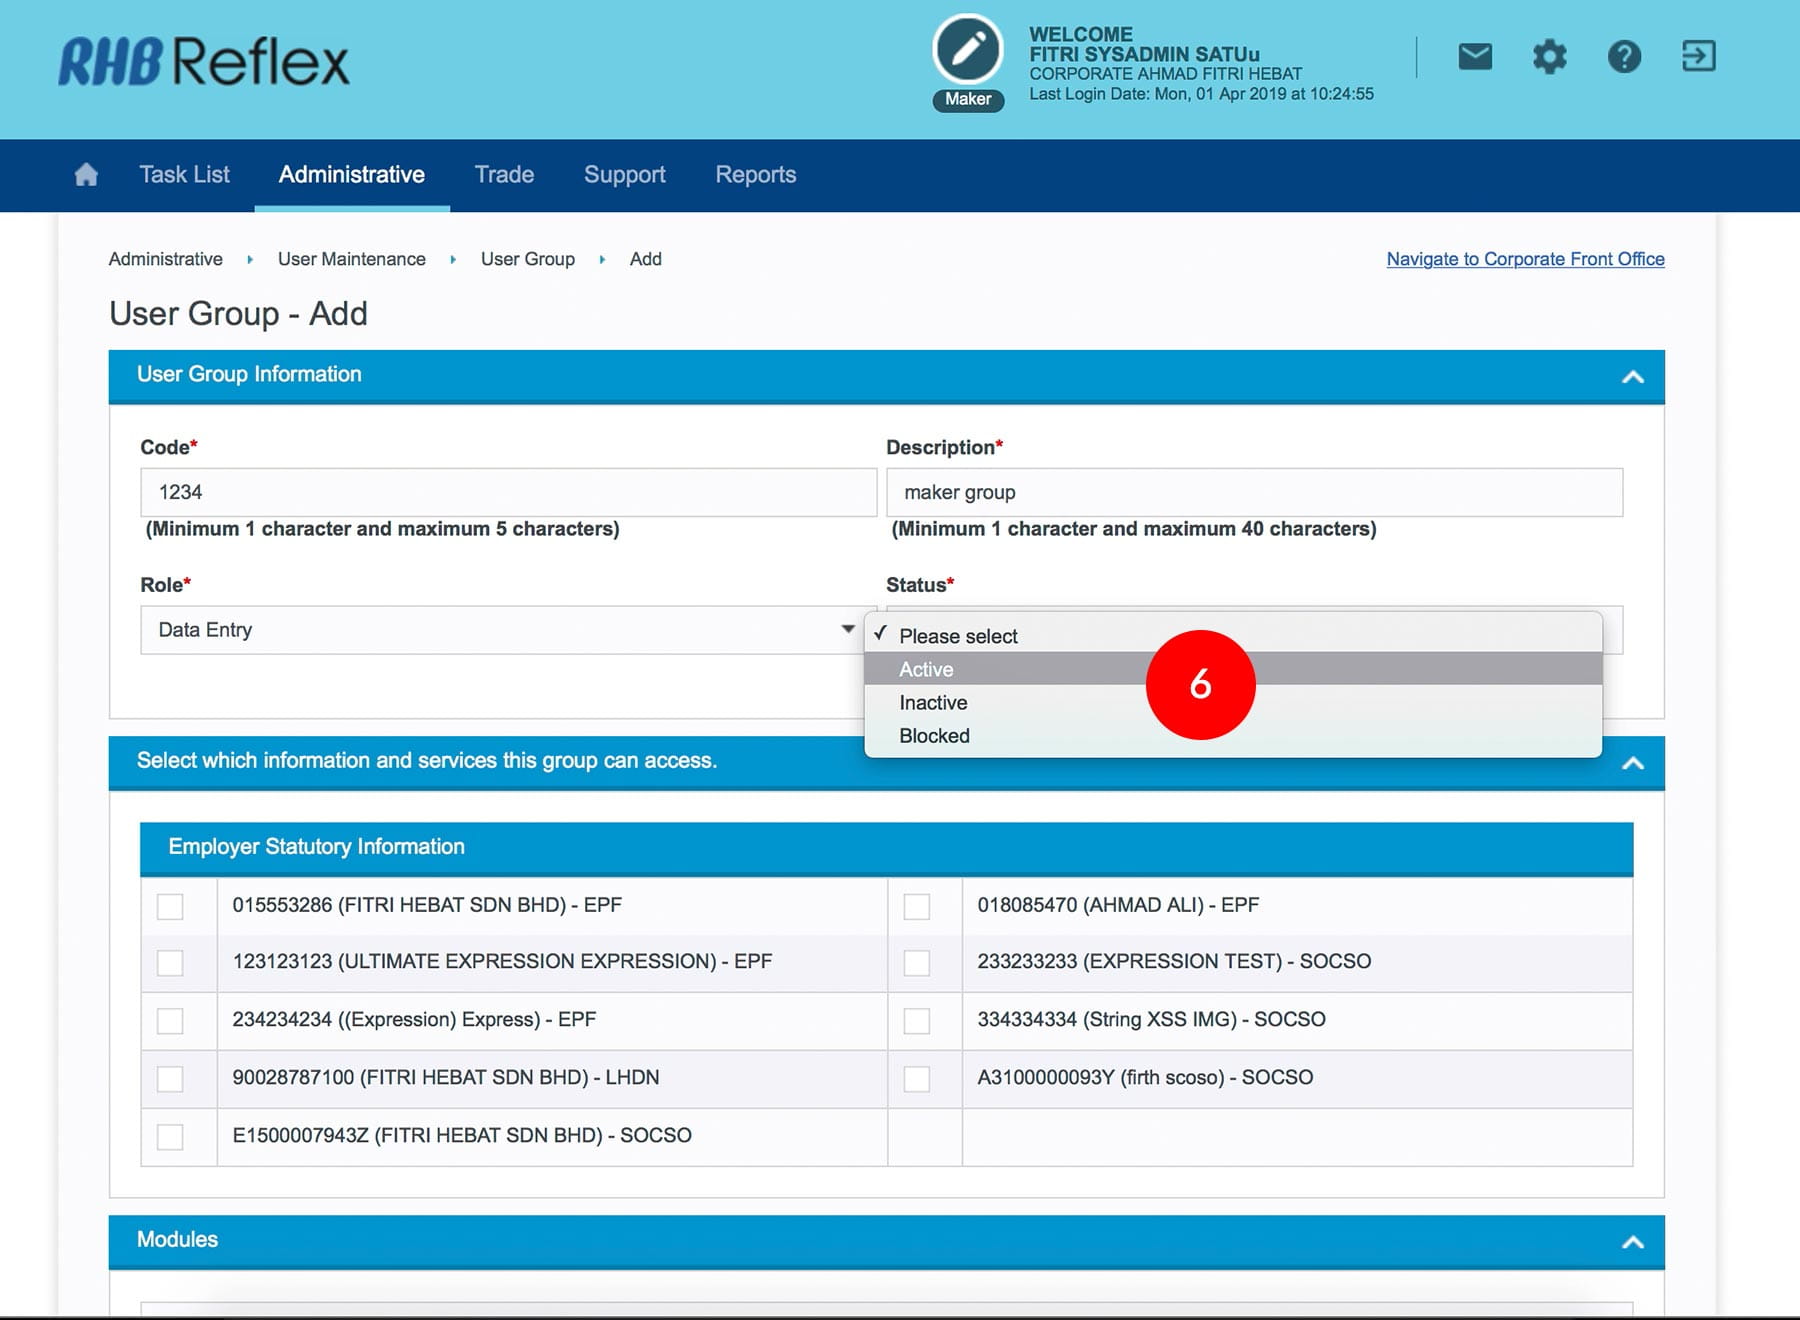Image resolution: width=1800 pixels, height=1320 pixels.
Task: Click User Maintenance in the breadcrumb
Action: pyautogui.click(x=351, y=259)
